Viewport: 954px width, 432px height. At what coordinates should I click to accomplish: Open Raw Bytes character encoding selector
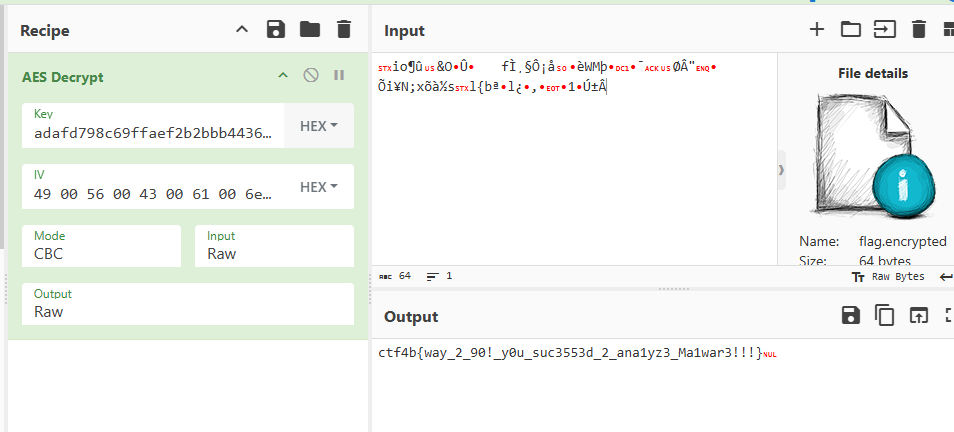pos(889,277)
